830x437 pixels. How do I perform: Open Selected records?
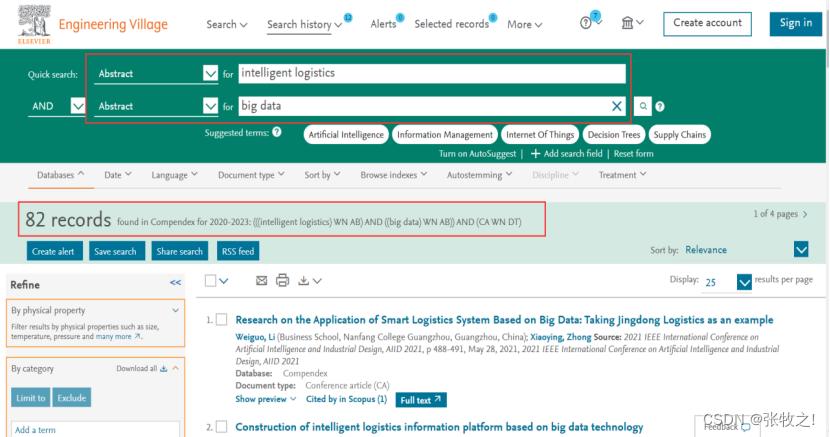coord(452,24)
